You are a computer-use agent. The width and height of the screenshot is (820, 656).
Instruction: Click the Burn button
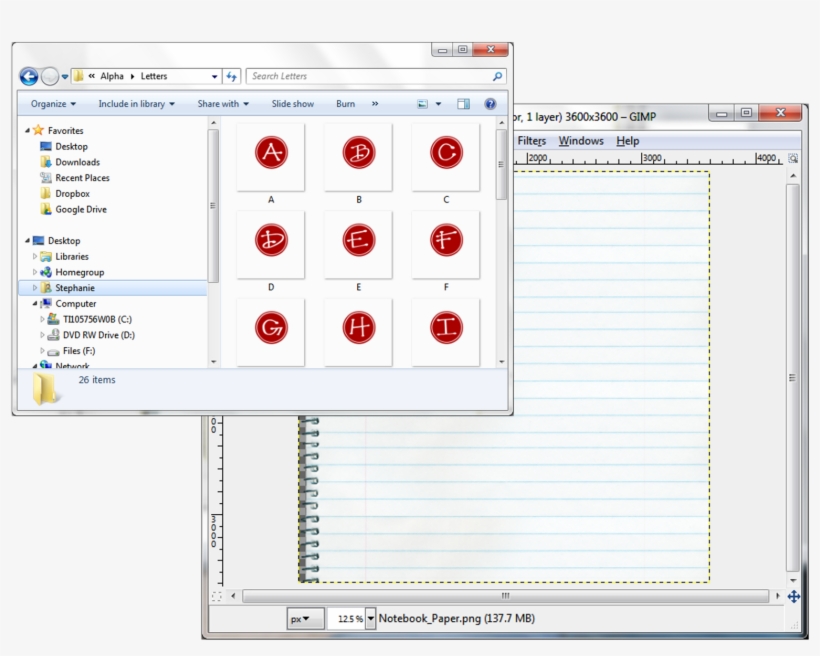click(x=345, y=104)
